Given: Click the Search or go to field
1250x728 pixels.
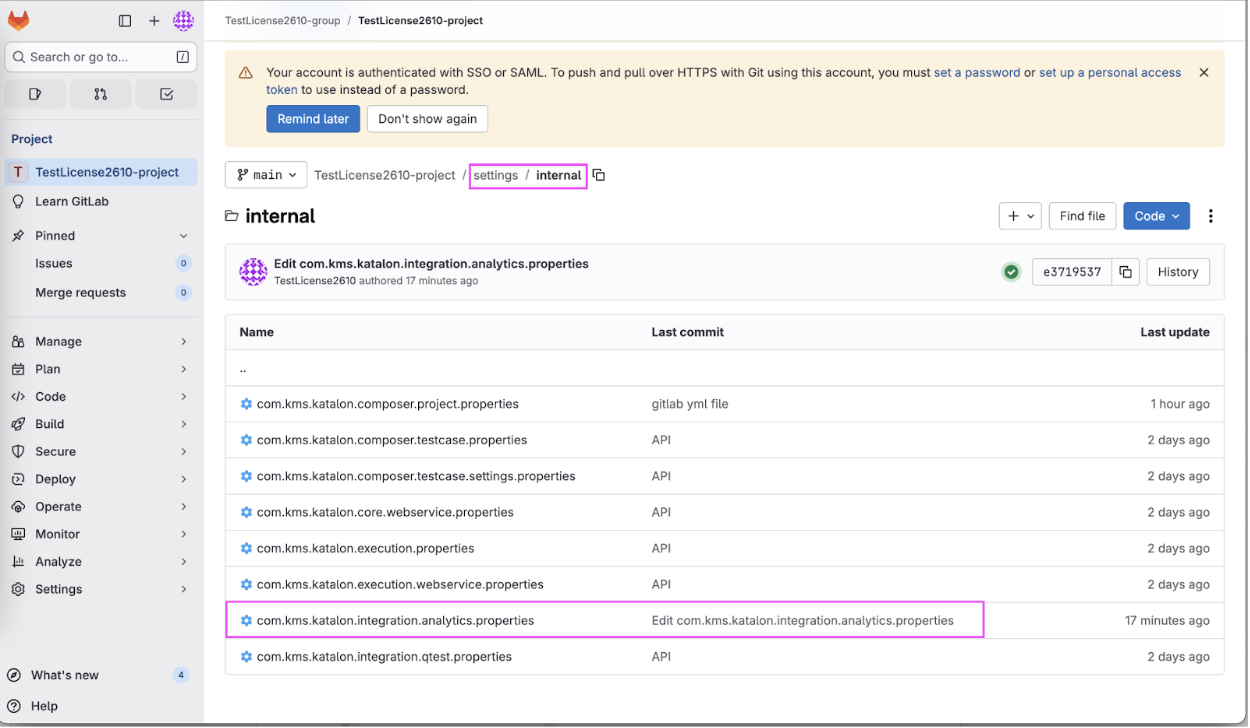Looking at the screenshot, I should [100, 58].
